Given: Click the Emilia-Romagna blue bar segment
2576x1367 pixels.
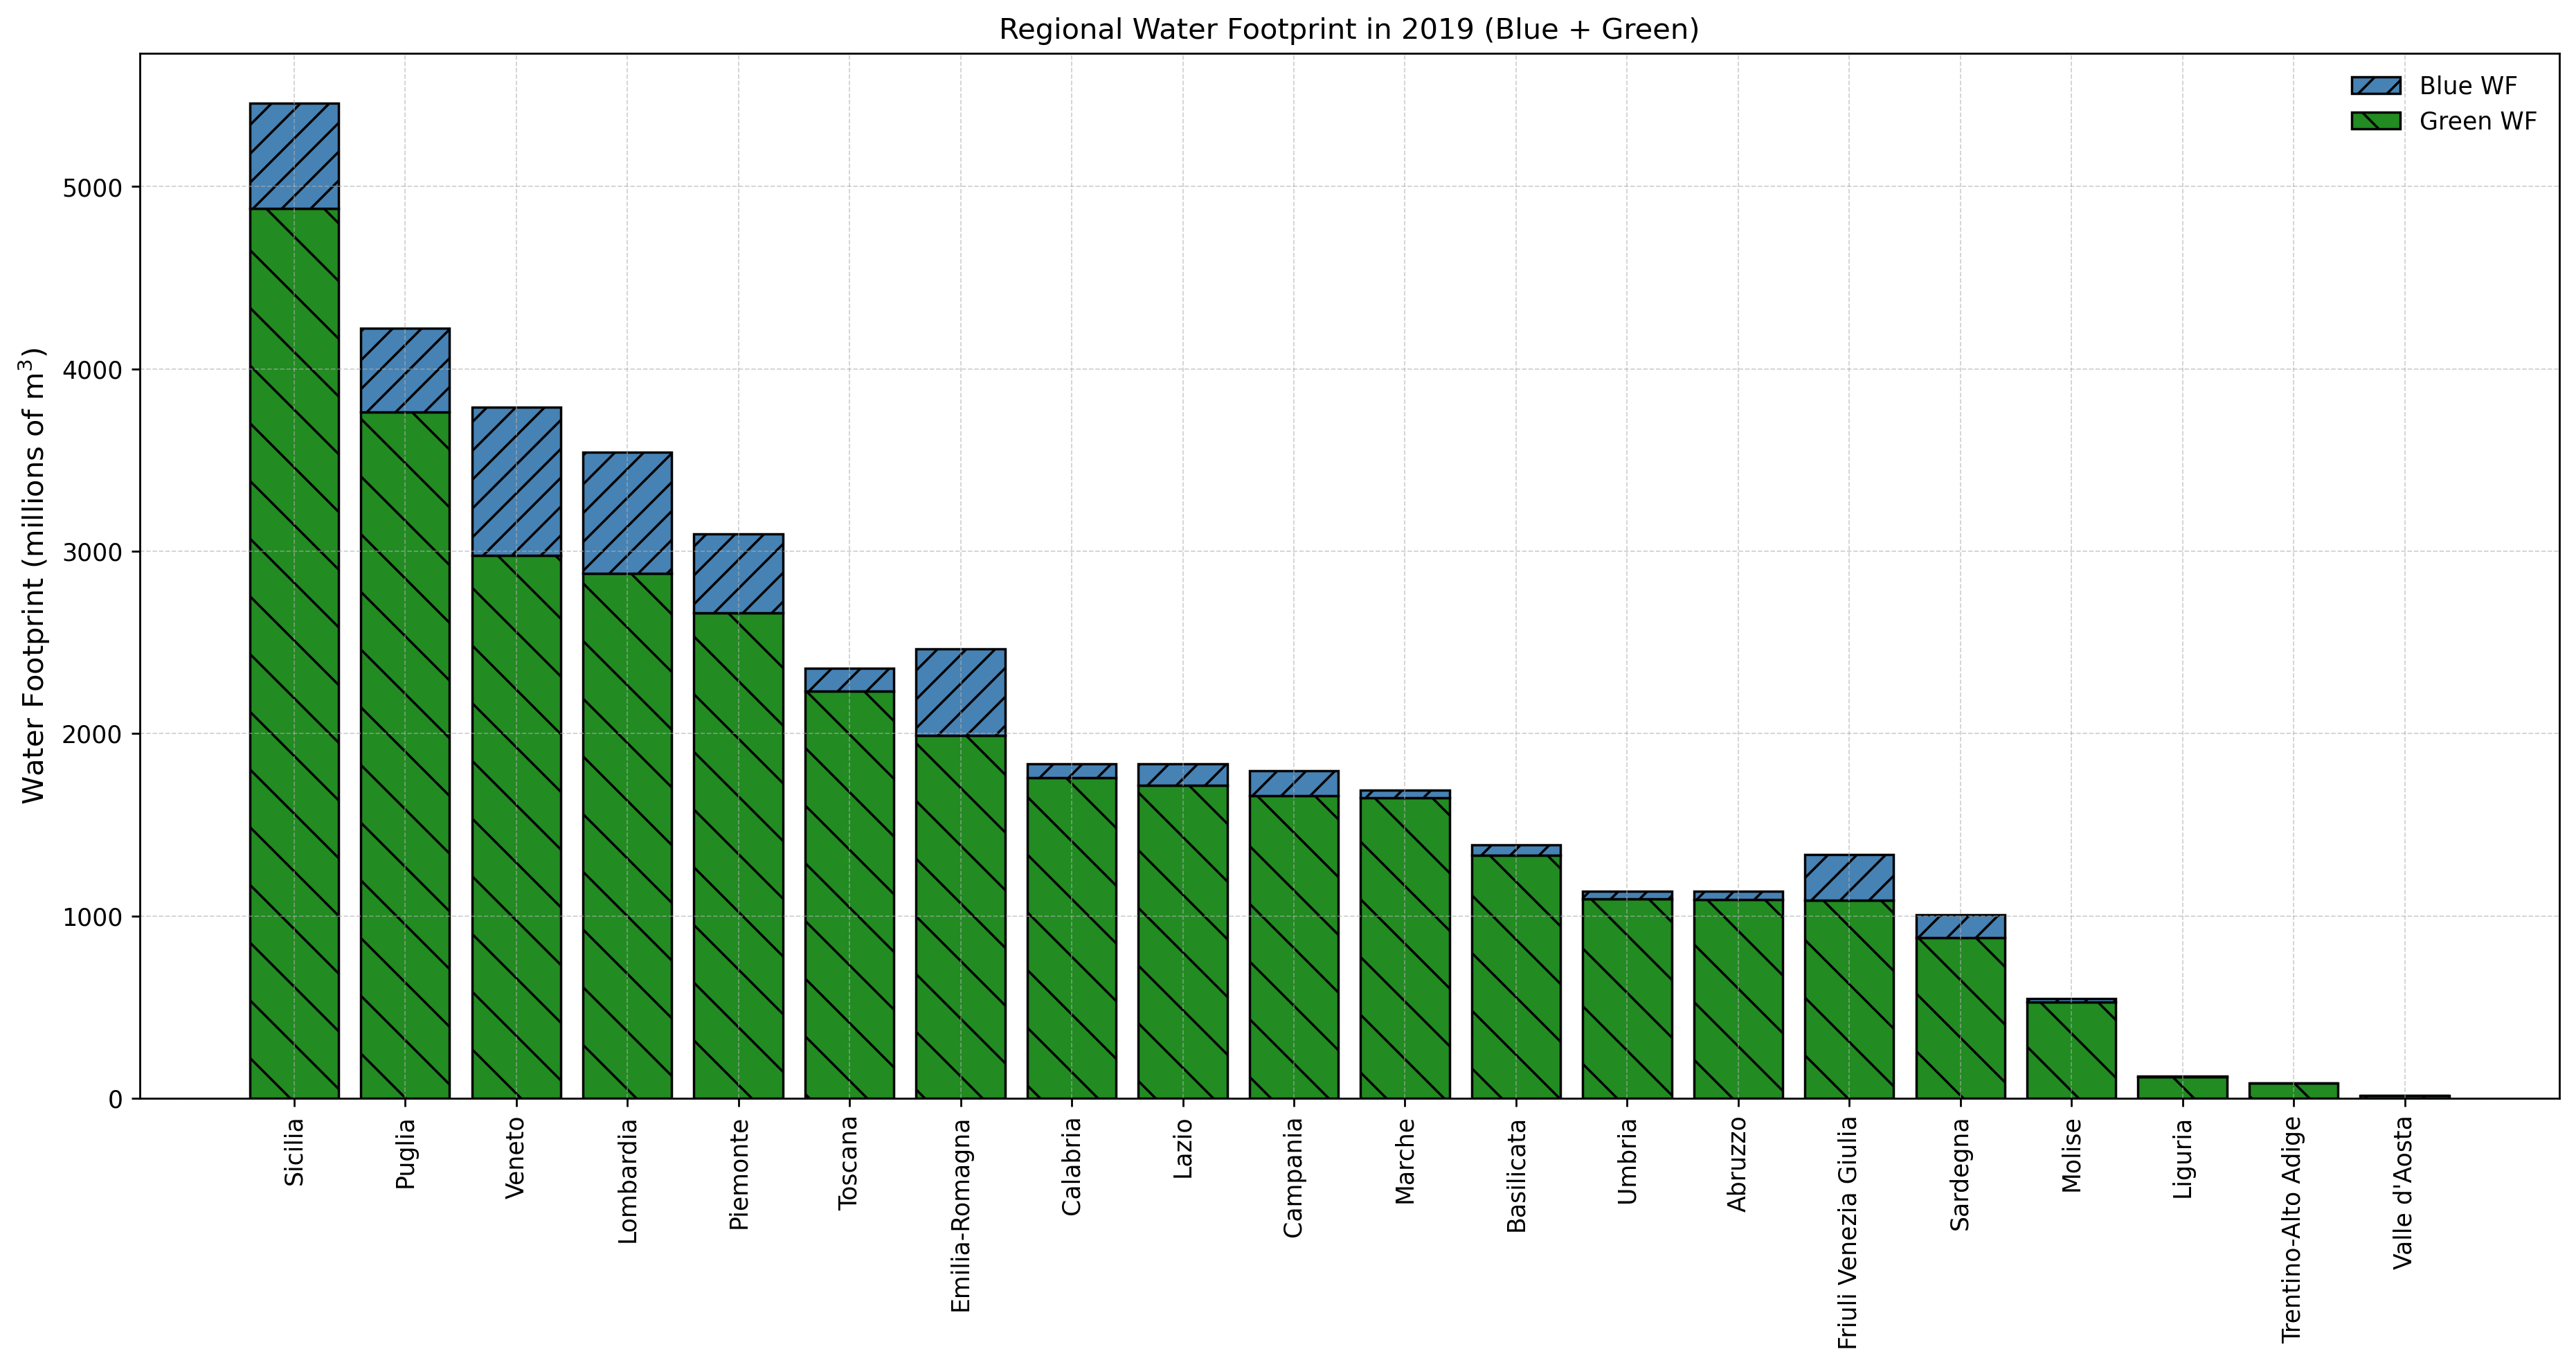Looking at the screenshot, I should click(960, 692).
